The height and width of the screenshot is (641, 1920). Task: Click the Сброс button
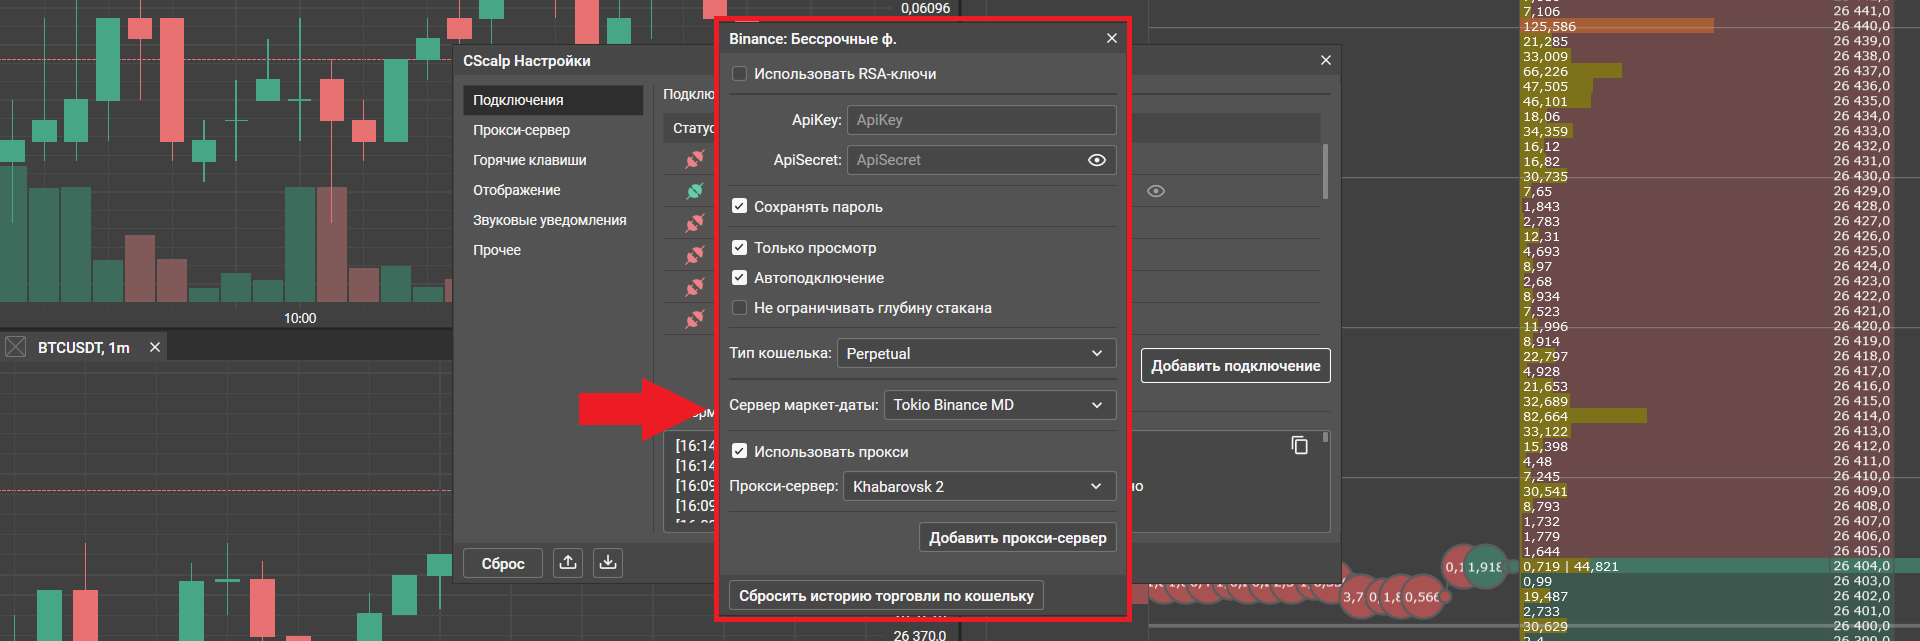[x=503, y=563]
